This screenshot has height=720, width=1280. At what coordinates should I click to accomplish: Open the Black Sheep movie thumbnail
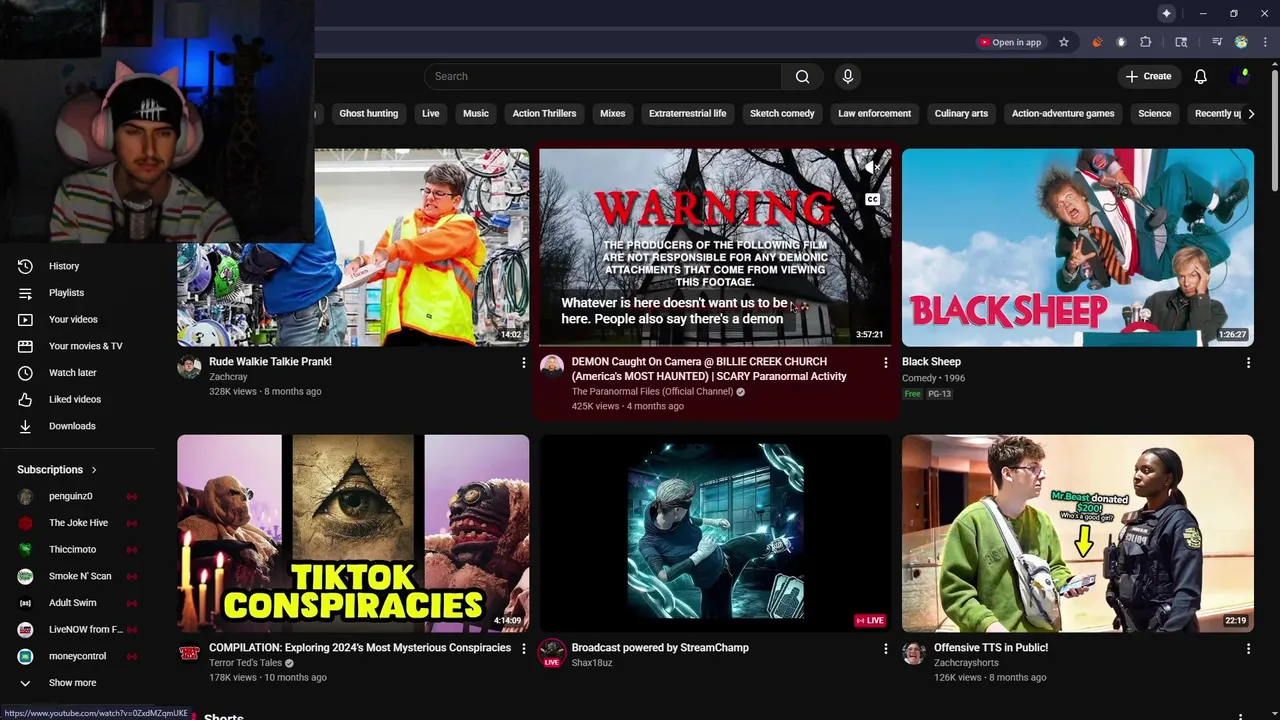click(x=1077, y=247)
